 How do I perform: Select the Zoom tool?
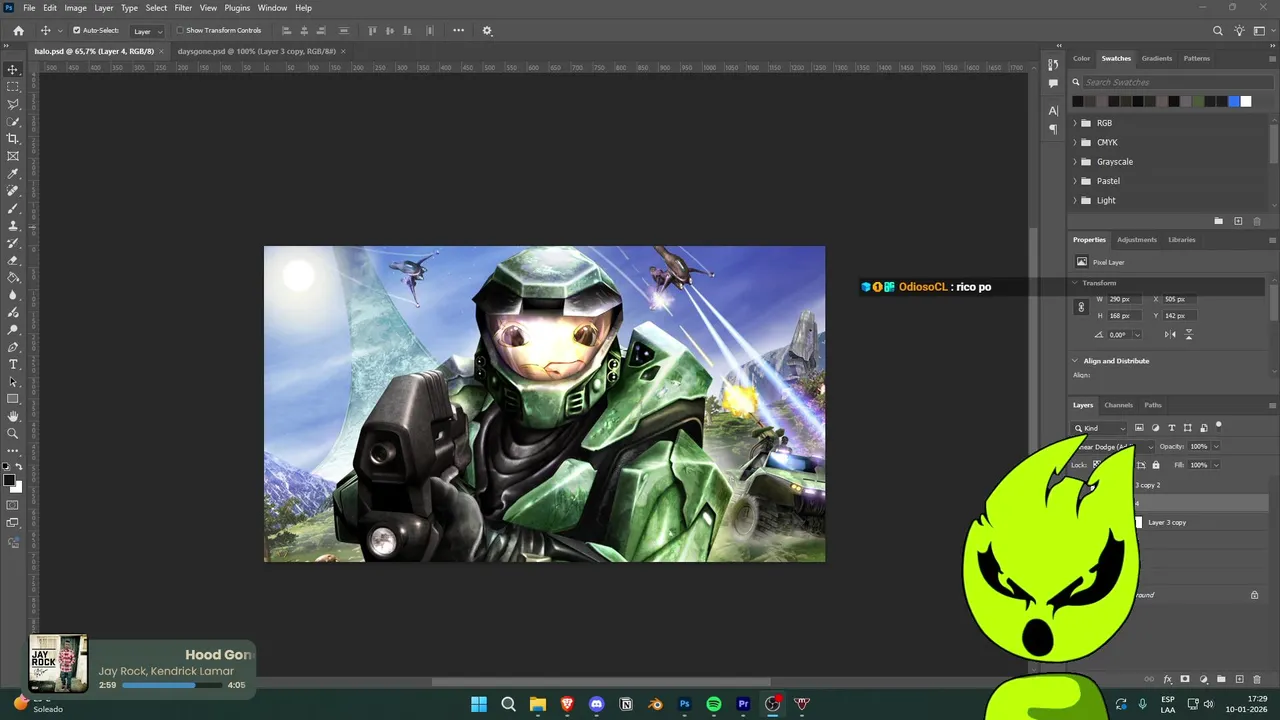[x=13, y=433]
